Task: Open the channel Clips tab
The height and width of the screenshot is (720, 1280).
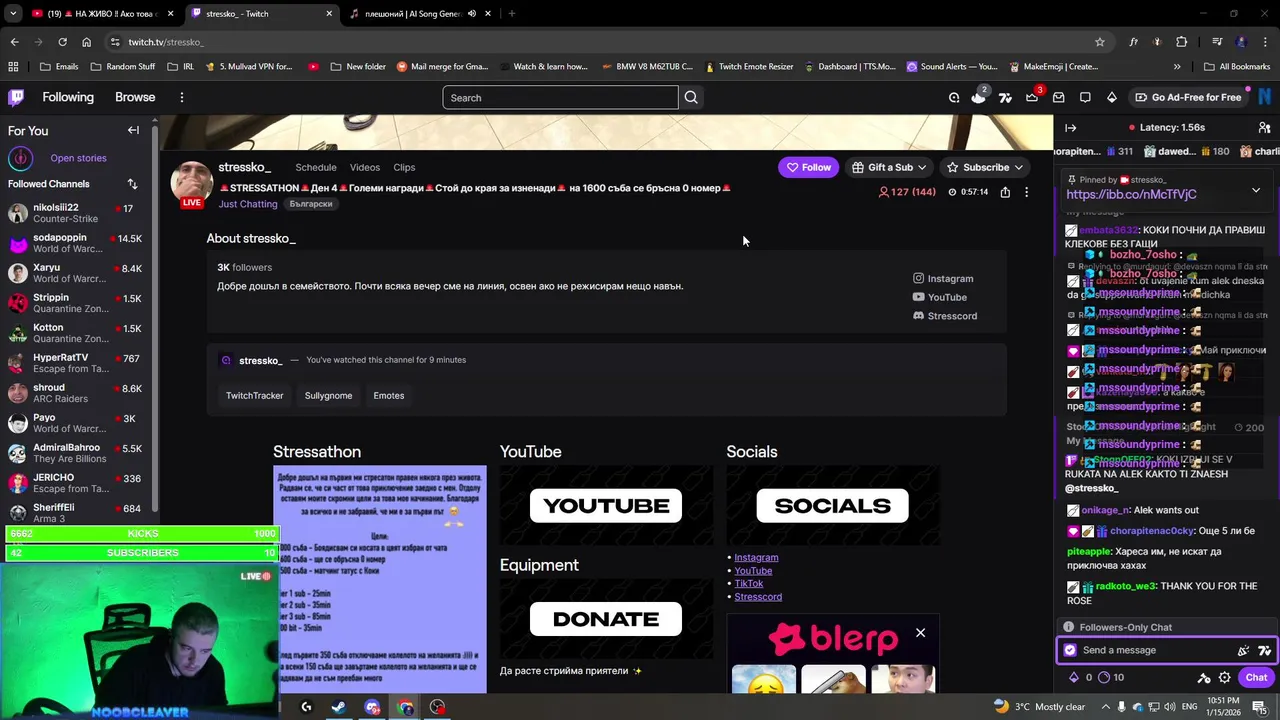Action: (x=404, y=167)
